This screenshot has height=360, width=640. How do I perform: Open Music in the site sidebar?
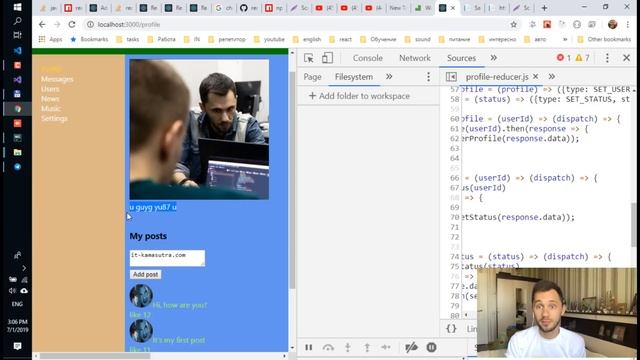pyautogui.click(x=51, y=109)
